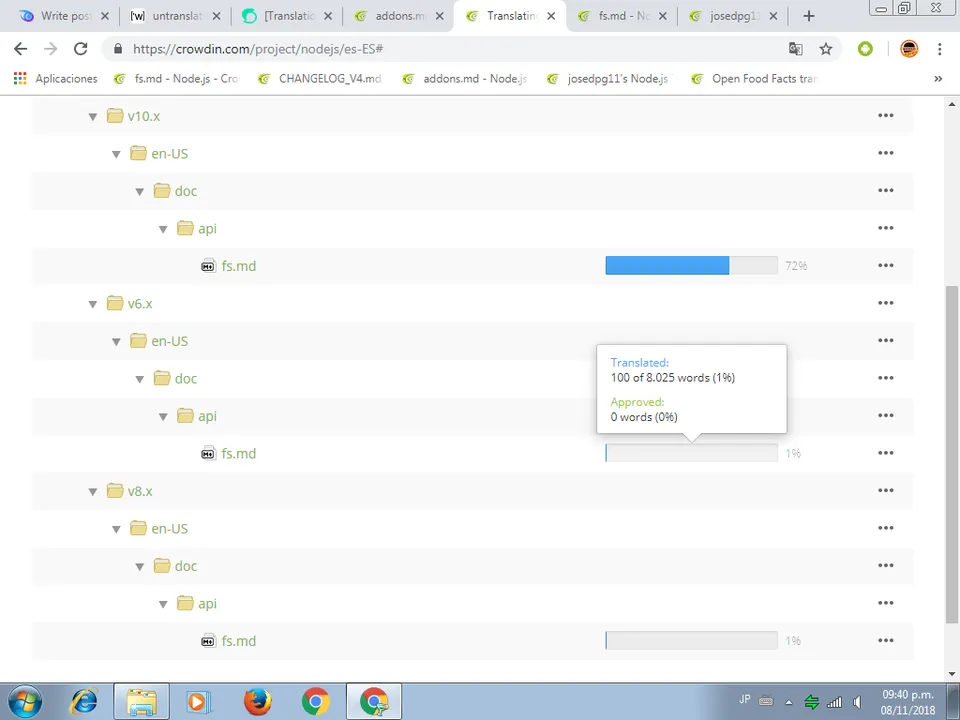
Task: Launch Firefox from the taskbar
Action: (x=258, y=702)
